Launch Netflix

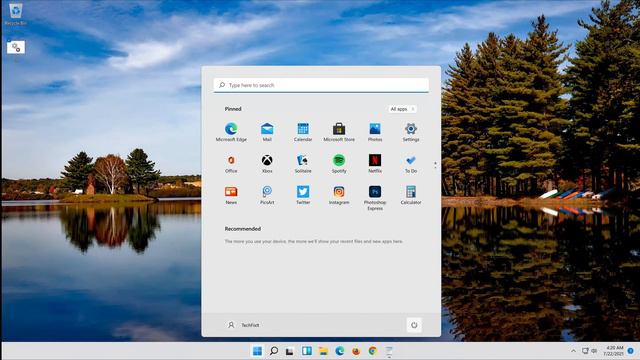375,164
